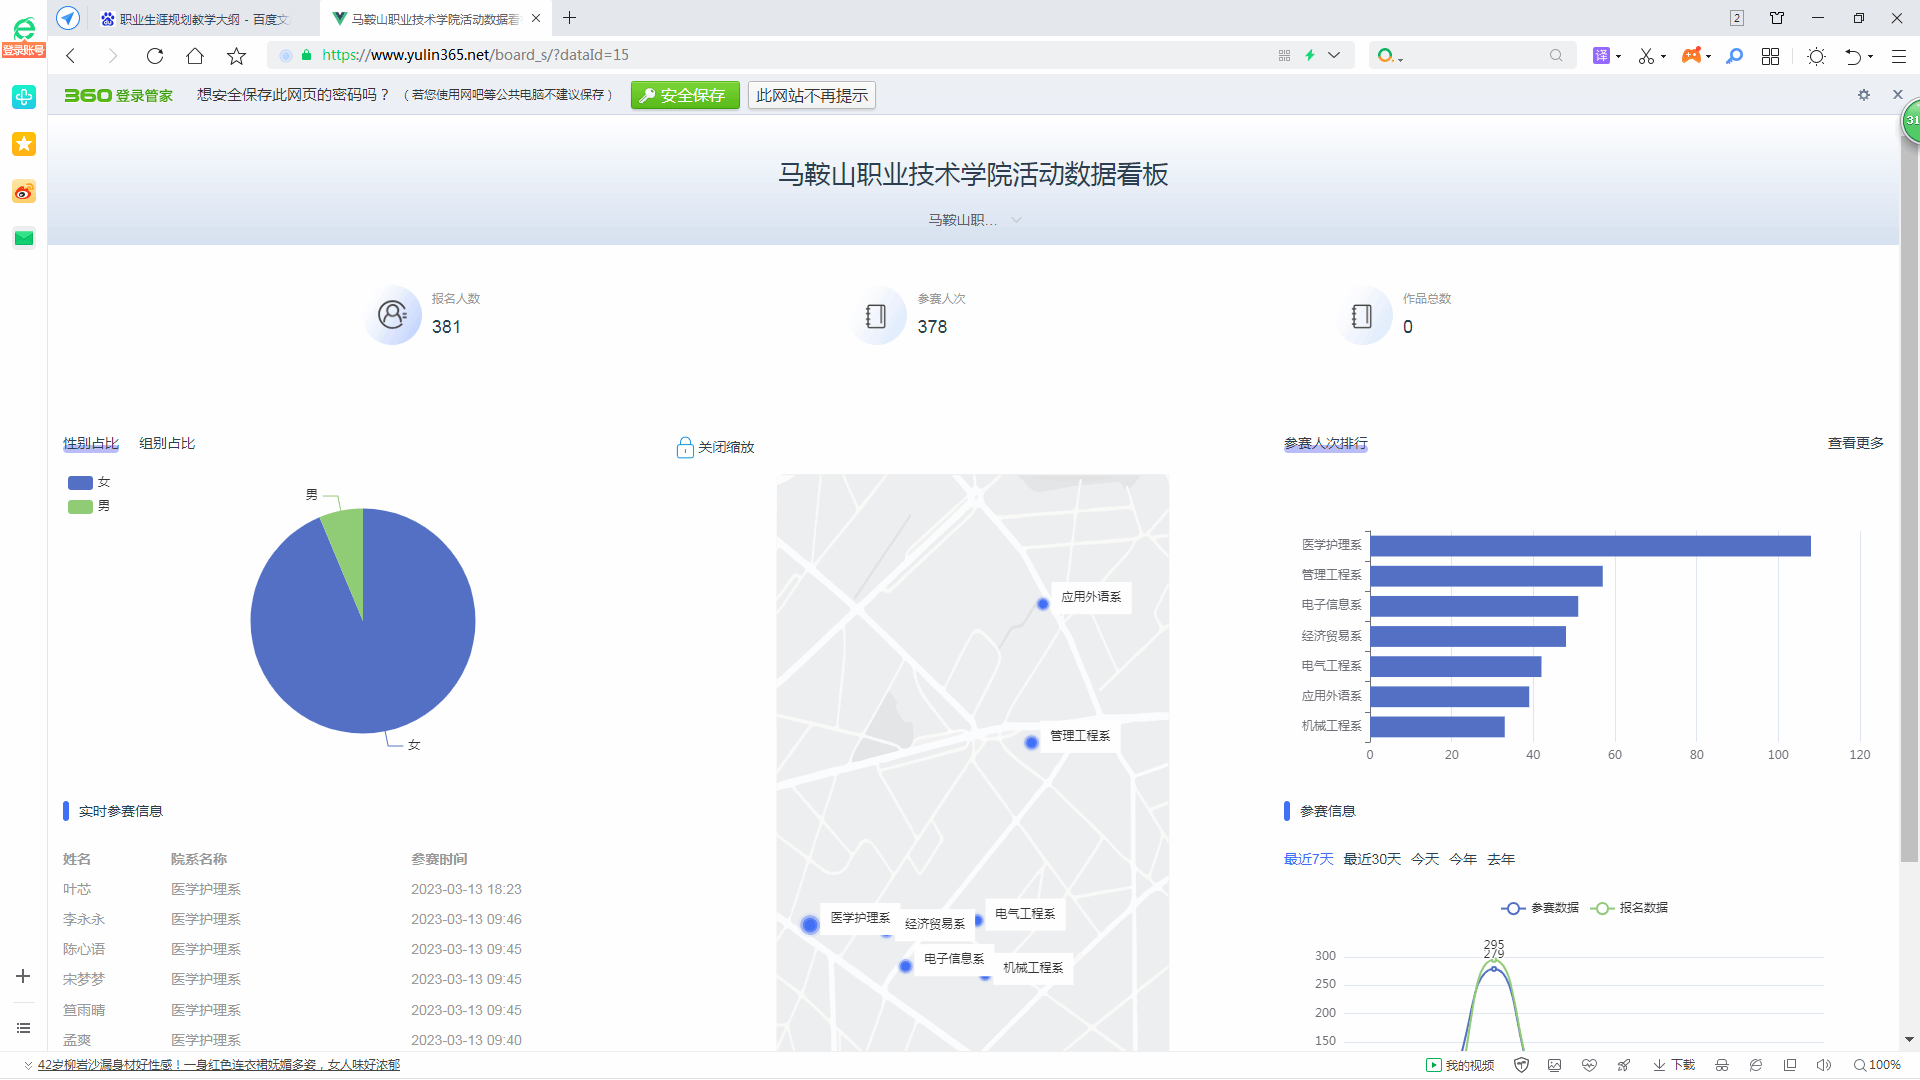The image size is (1920, 1080).
Task: Select the 今天 time range tab
Action: [x=1425, y=859]
